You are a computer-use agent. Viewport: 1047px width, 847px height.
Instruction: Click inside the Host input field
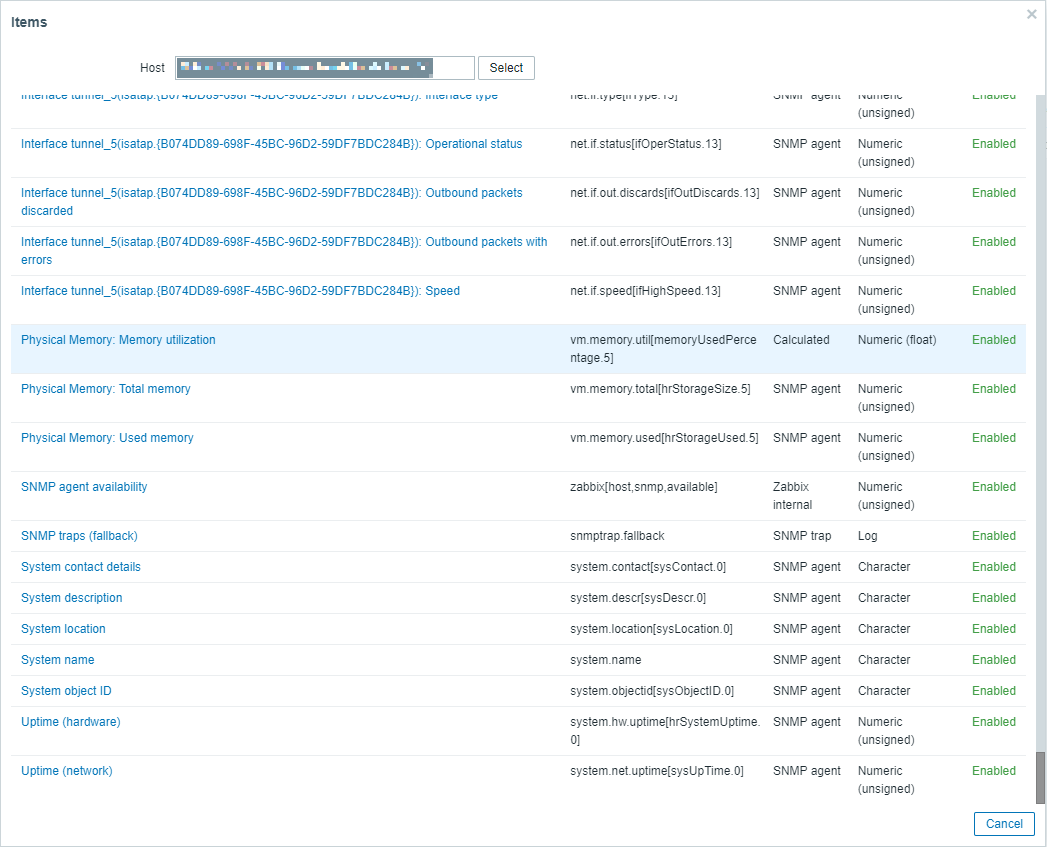point(325,68)
